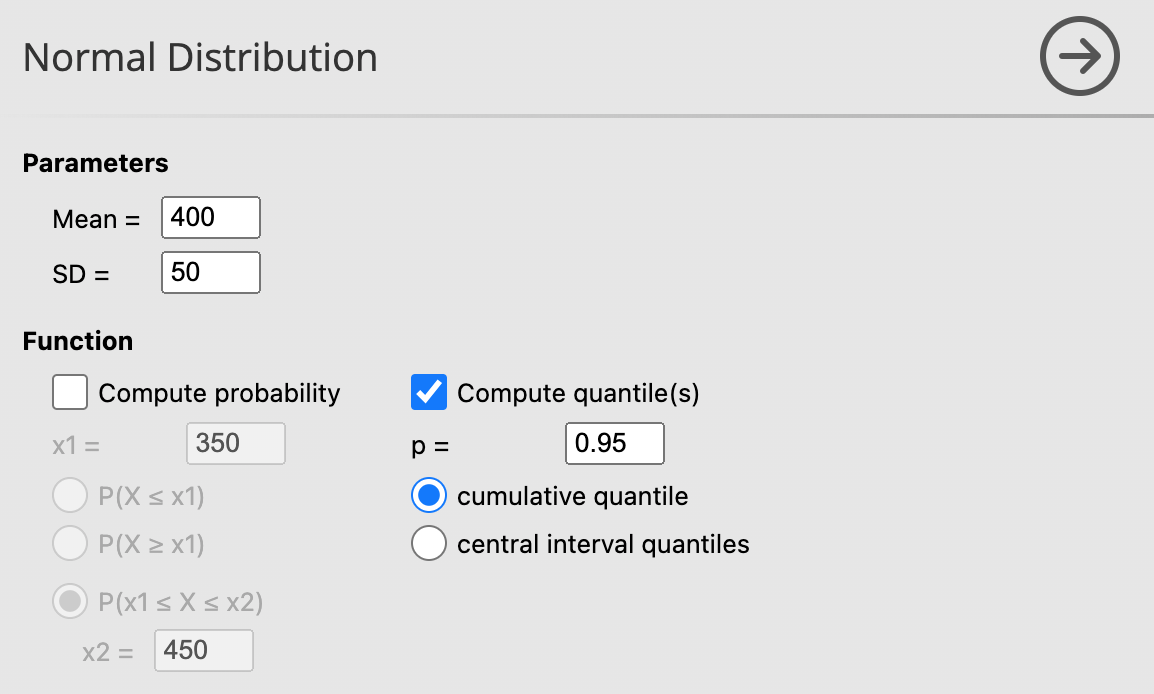This screenshot has height=694, width=1154.
Task: Click the "x2 =" label
Action: [x=107, y=653]
